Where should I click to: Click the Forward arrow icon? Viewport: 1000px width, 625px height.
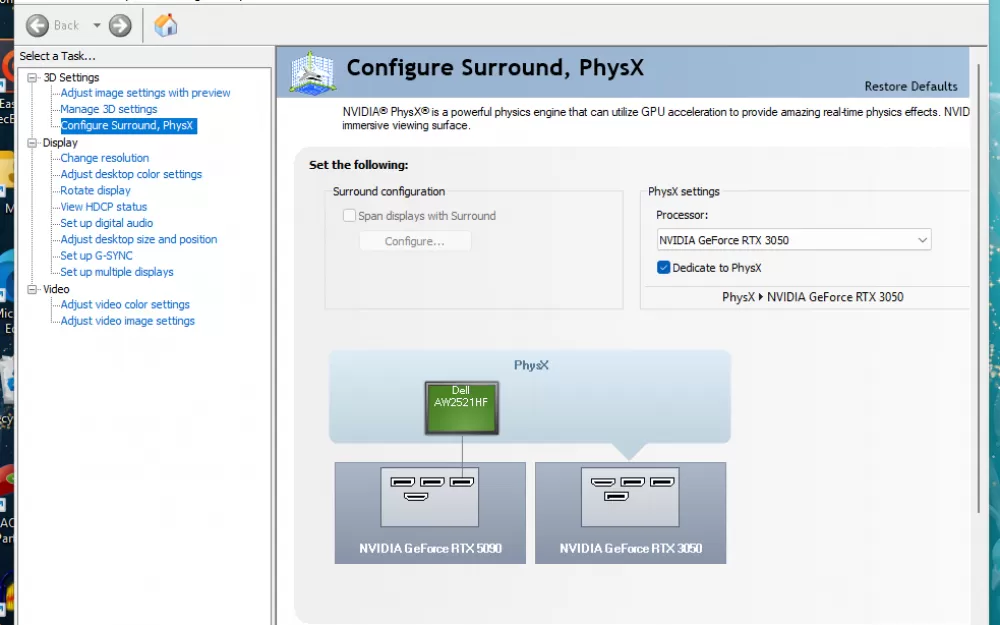point(120,26)
